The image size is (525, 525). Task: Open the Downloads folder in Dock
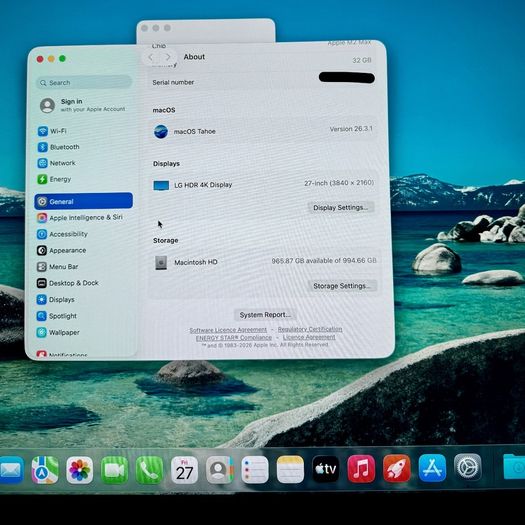pos(514,466)
